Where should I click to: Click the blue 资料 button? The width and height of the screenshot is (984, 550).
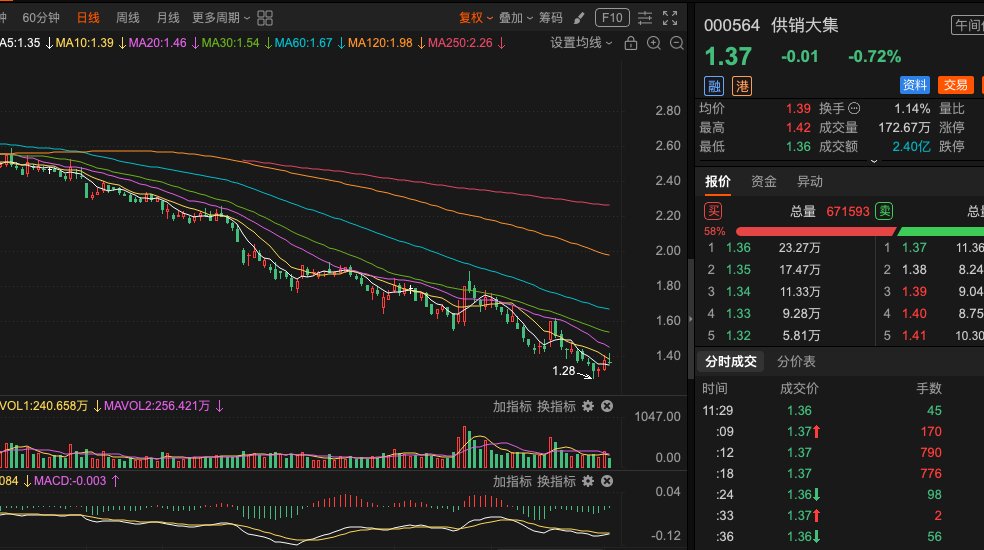(915, 85)
